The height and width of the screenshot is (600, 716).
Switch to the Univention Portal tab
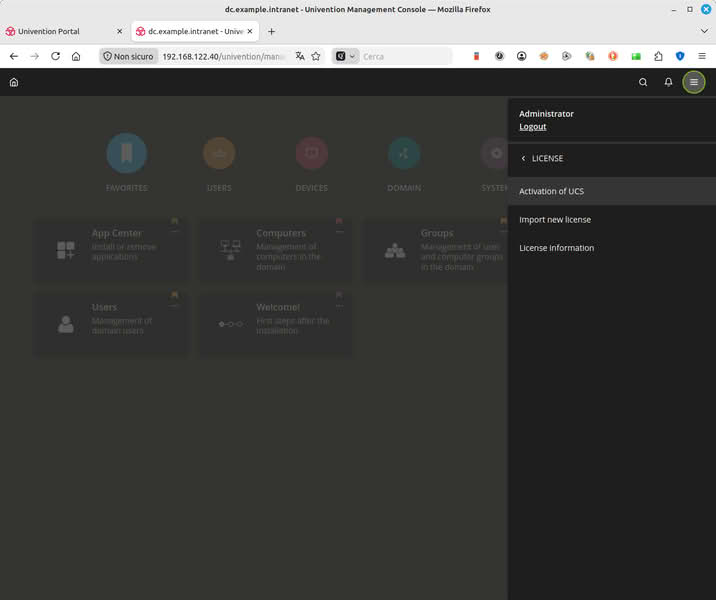click(x=64, y=32)
